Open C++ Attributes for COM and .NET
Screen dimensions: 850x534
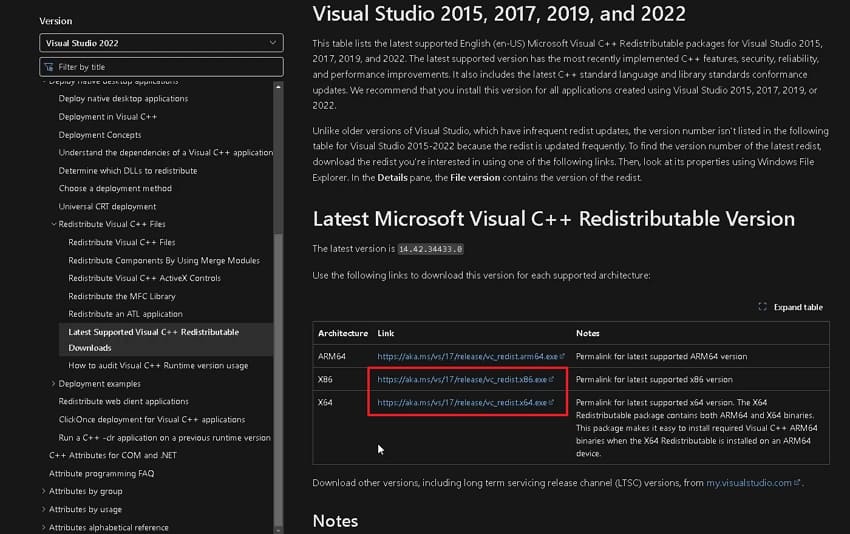tap(113, 455)
